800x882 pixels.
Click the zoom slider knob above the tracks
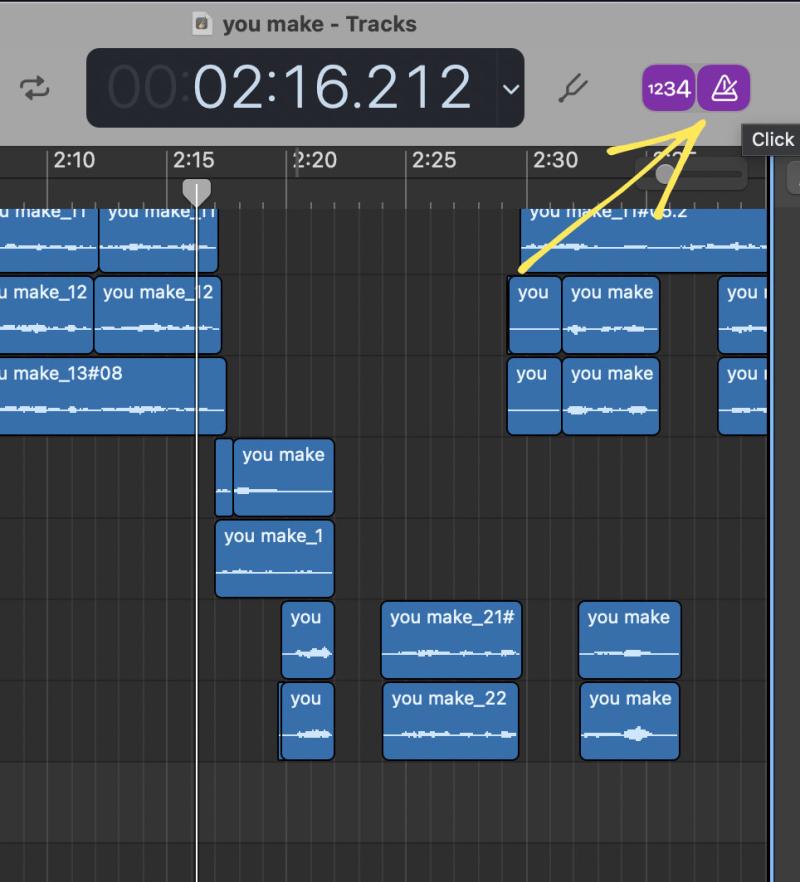[x=664, y=174]
